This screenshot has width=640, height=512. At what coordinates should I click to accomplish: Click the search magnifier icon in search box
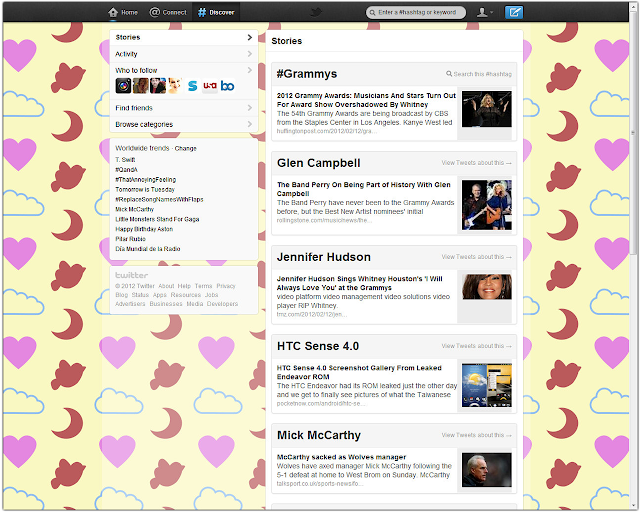click(372, 13)
